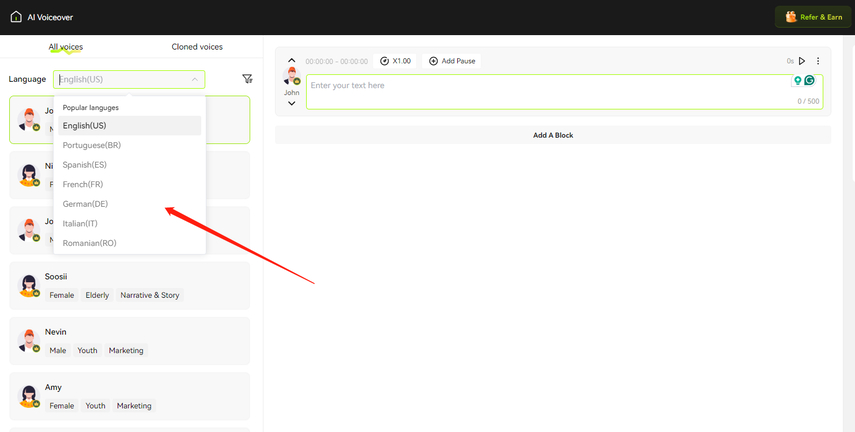Click the Grammarly icon in text box
The width and height of the screenshot is (855, 432).
[810, 80]
